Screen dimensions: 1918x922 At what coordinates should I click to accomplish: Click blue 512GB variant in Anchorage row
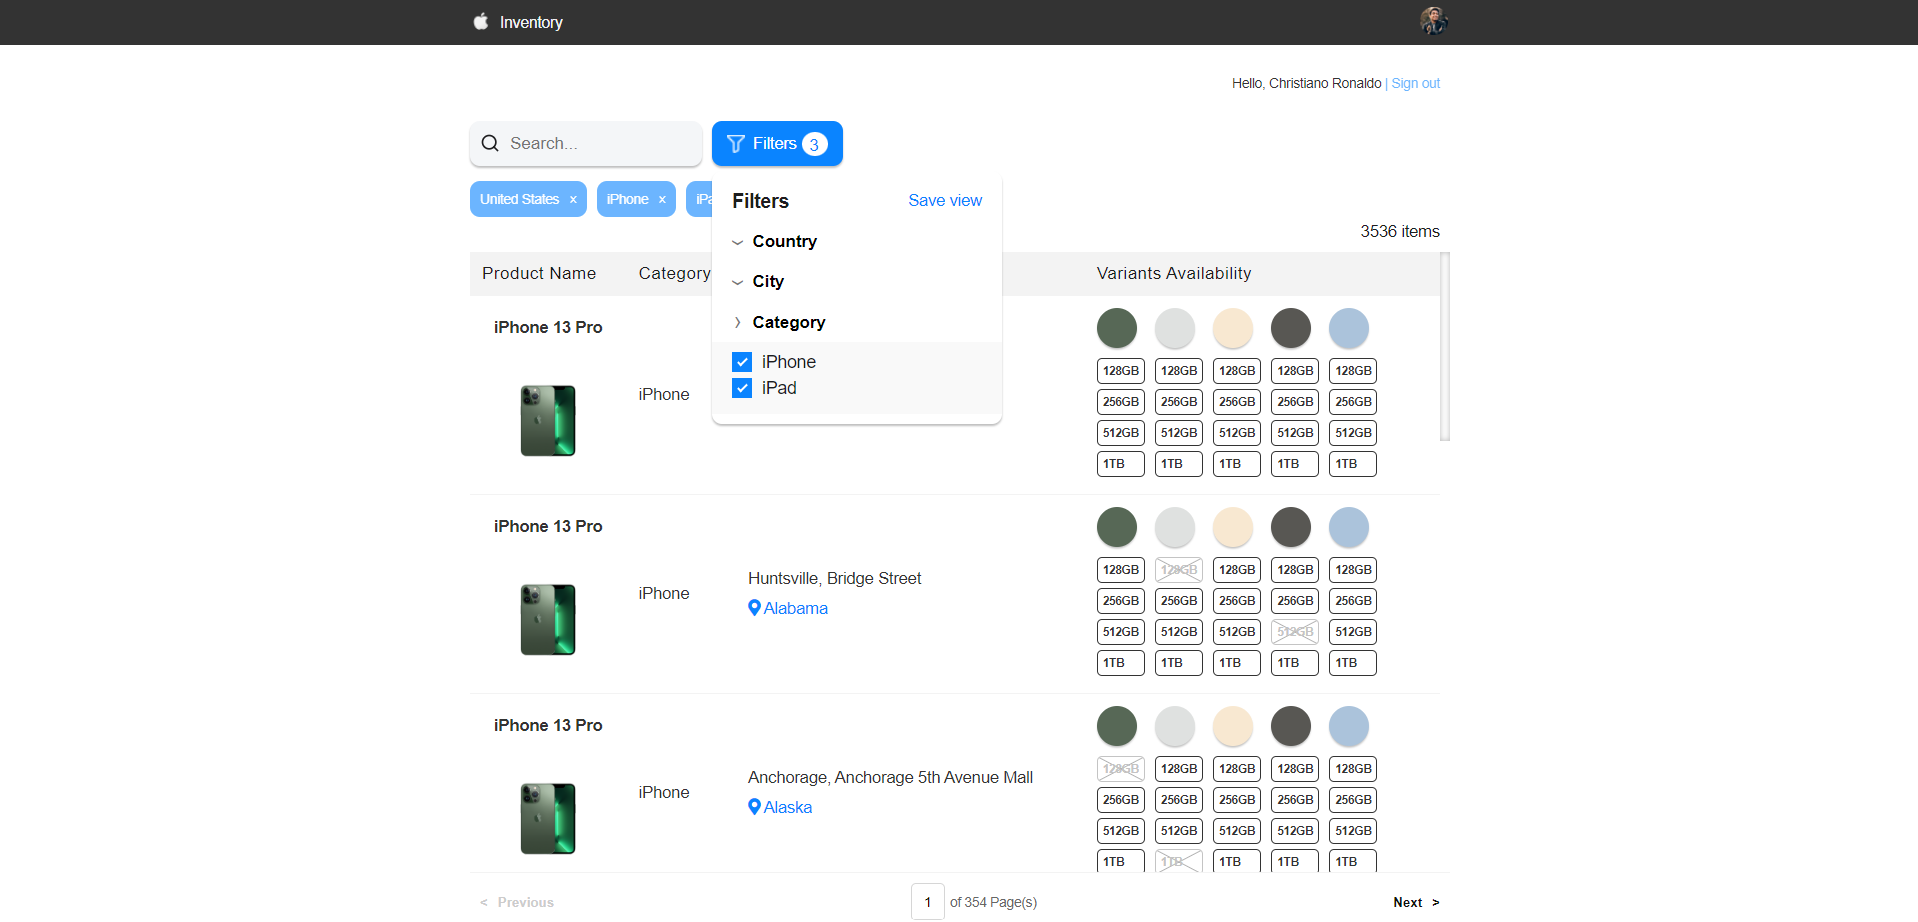[1353, 831]
